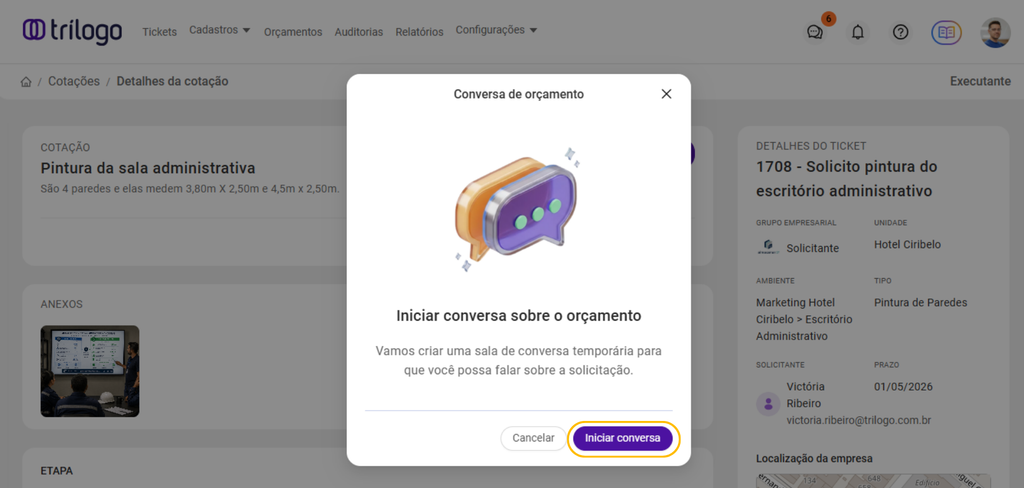
Task: Expand the Cadastros dropdown menu
Action: (x=220, y=30)
